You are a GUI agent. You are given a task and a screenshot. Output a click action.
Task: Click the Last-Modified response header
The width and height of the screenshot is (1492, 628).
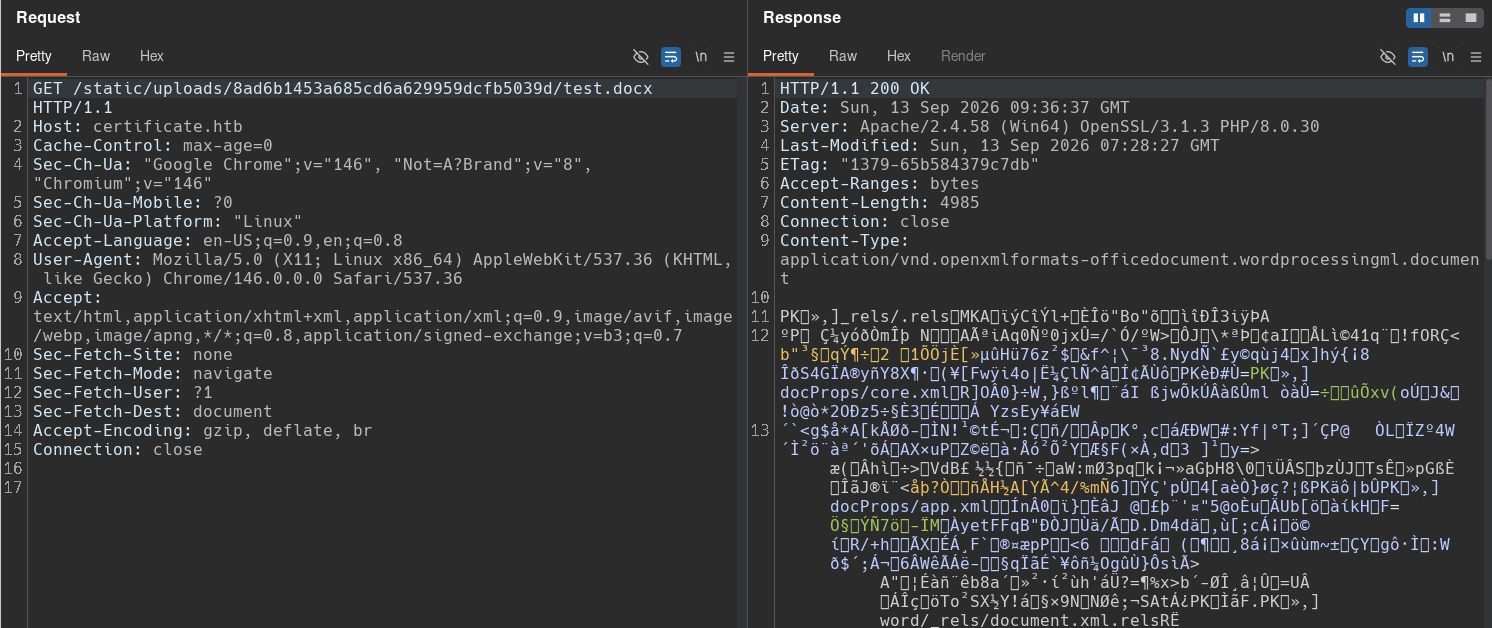point(1000,146)
